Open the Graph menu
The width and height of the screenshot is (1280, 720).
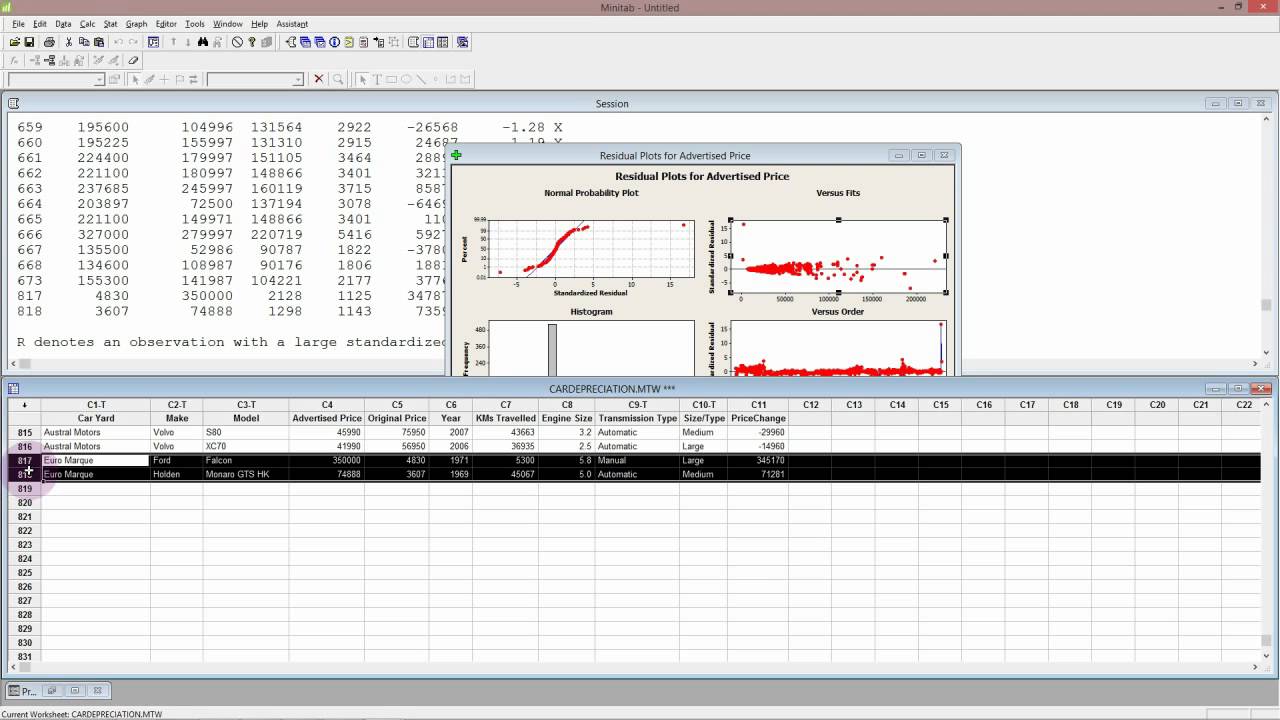(136, 24)
